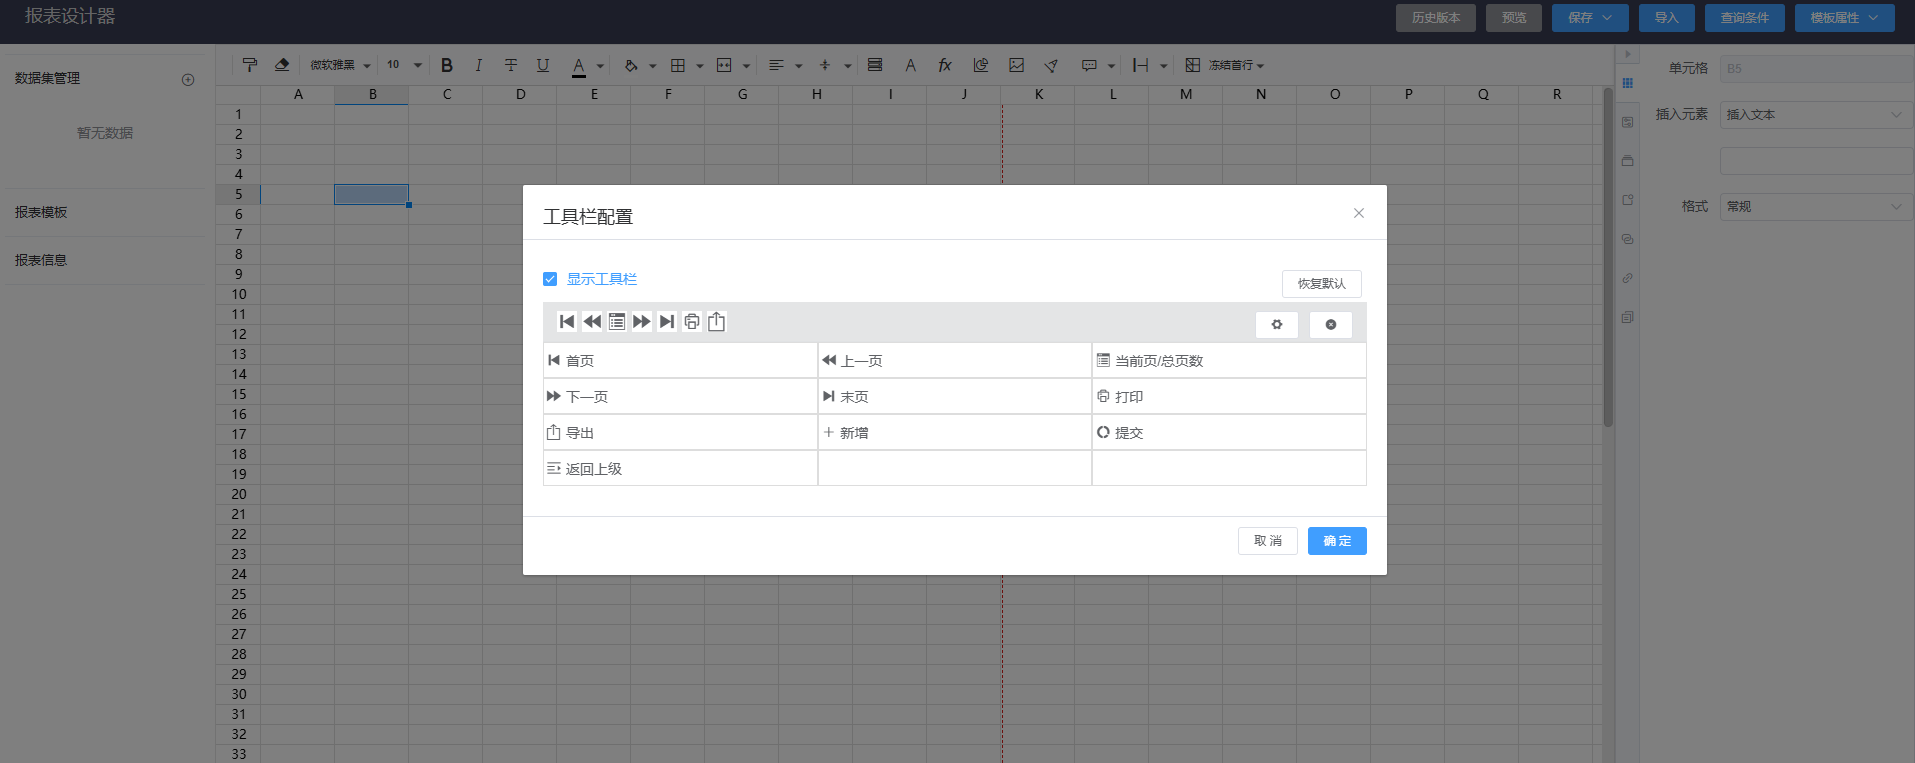Select the 提交 toolbar option
The width and height of the screenshot is (1915, 763).
tap(1229, 432)
